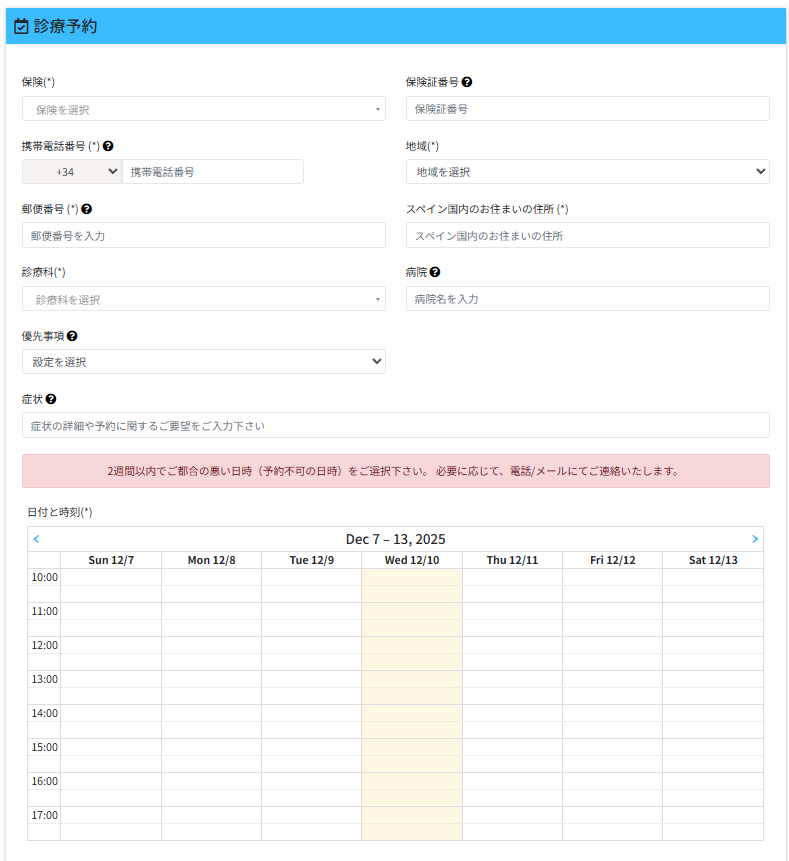Select the 14:00 slot on Fri 12/12
Viewport: 789px width, 861px height.
612,713
